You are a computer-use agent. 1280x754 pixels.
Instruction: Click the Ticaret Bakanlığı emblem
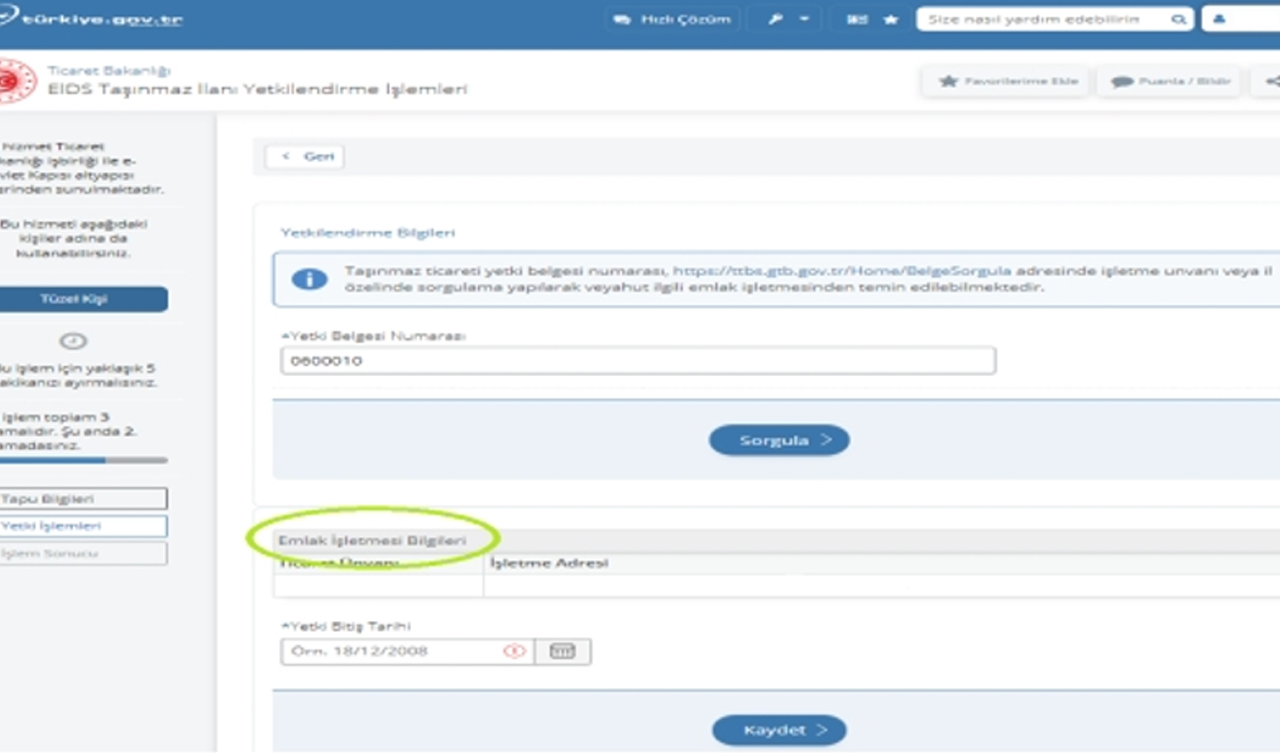click(x=17, y=82)
